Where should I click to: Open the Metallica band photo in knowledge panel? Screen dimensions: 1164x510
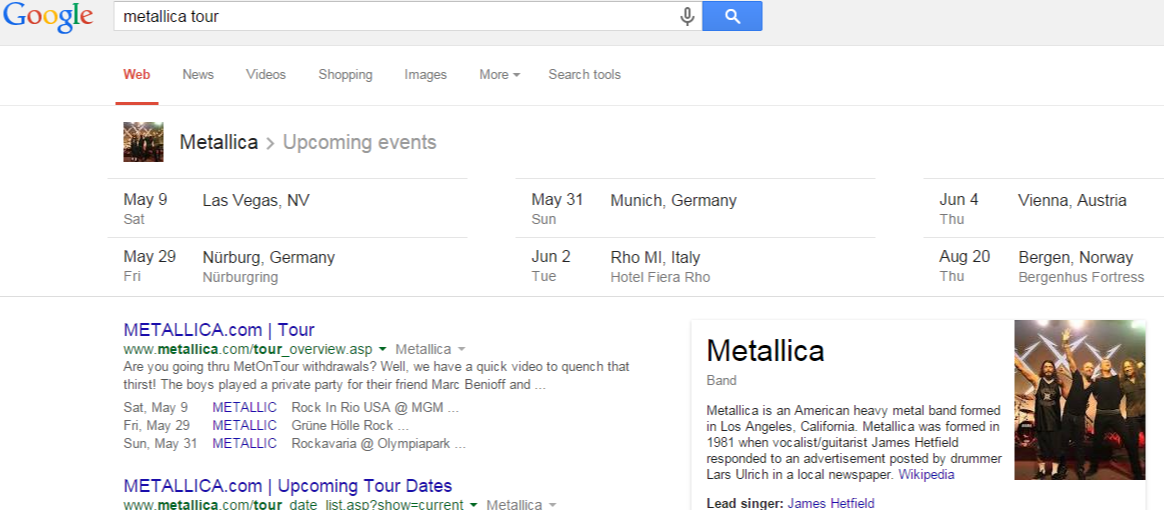[1079, 399]
